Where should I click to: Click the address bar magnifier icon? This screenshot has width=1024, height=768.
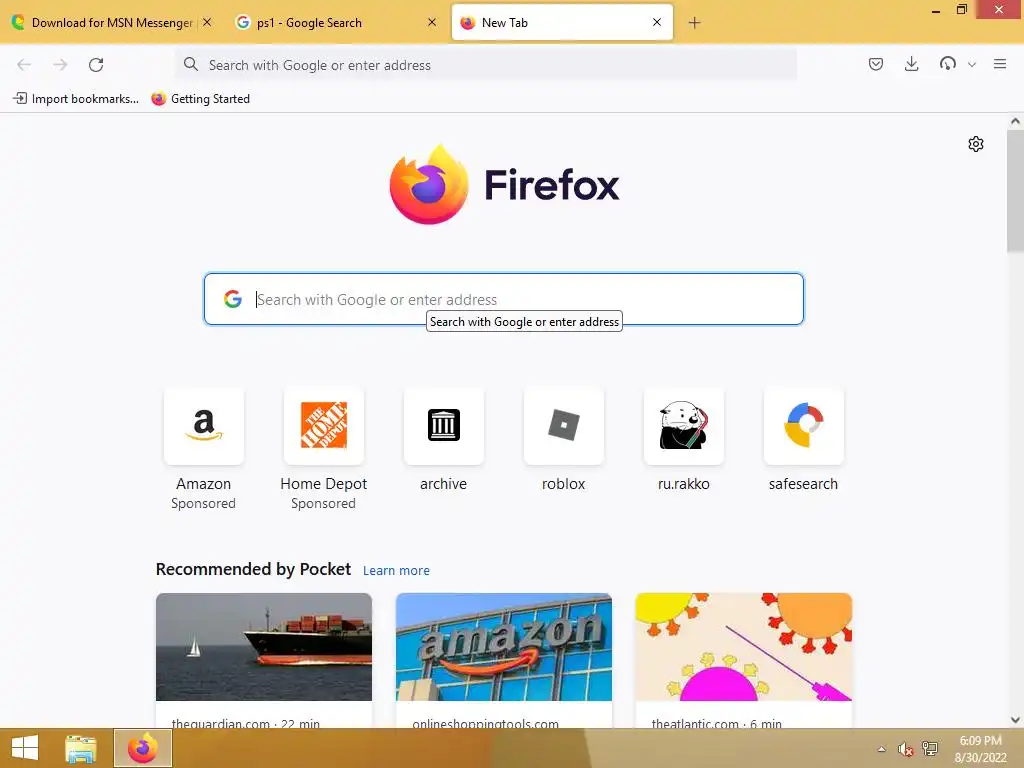click(x=191, y=64)
